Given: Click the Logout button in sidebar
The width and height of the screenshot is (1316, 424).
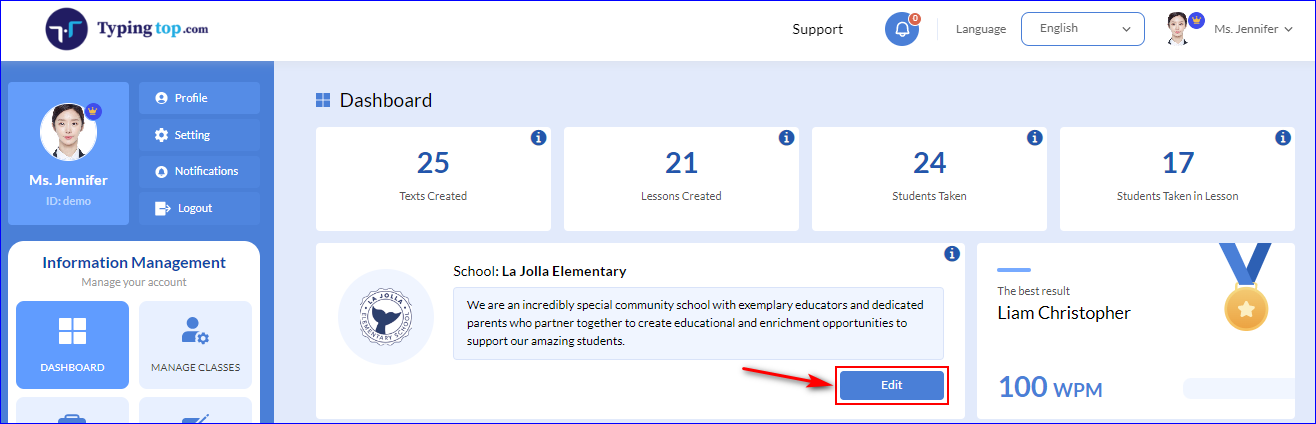Looking at the screenshot, I should [x=199, y=208].
